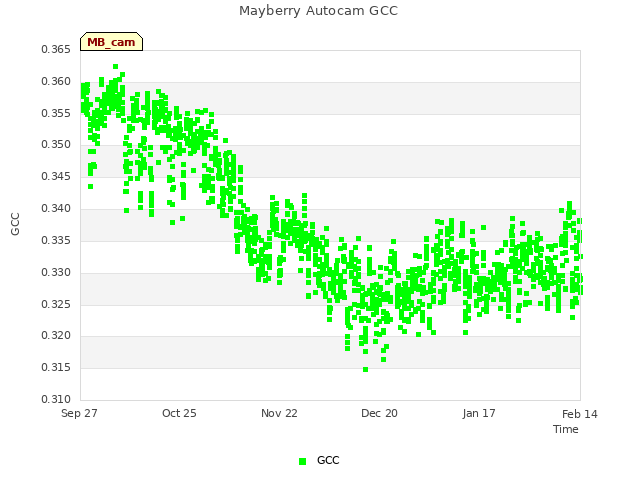Screen dimensions: 640x480
Task: Click the 0.360 y-axis value
Action: point(56,81)
